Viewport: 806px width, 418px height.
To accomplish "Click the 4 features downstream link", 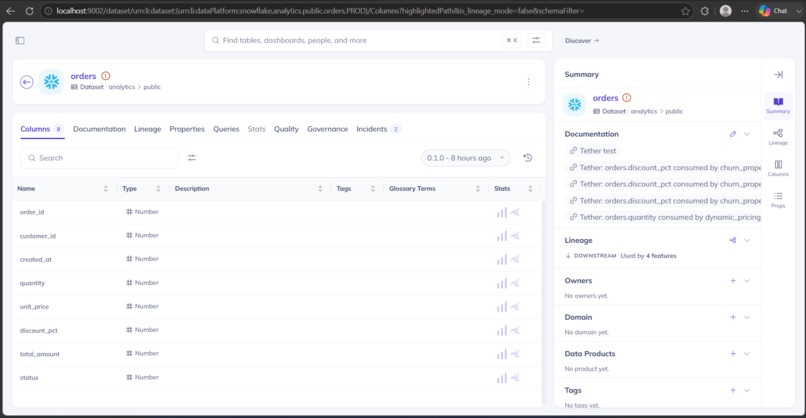I will pos(661,256).
